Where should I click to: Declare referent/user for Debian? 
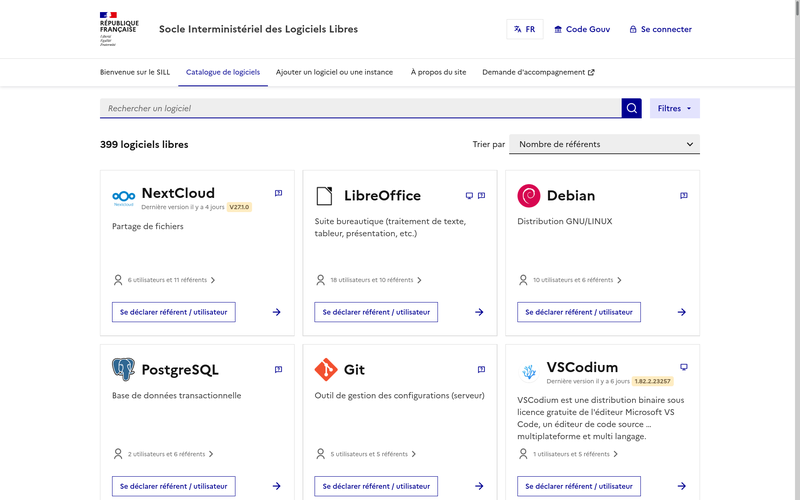pos(579,312)
